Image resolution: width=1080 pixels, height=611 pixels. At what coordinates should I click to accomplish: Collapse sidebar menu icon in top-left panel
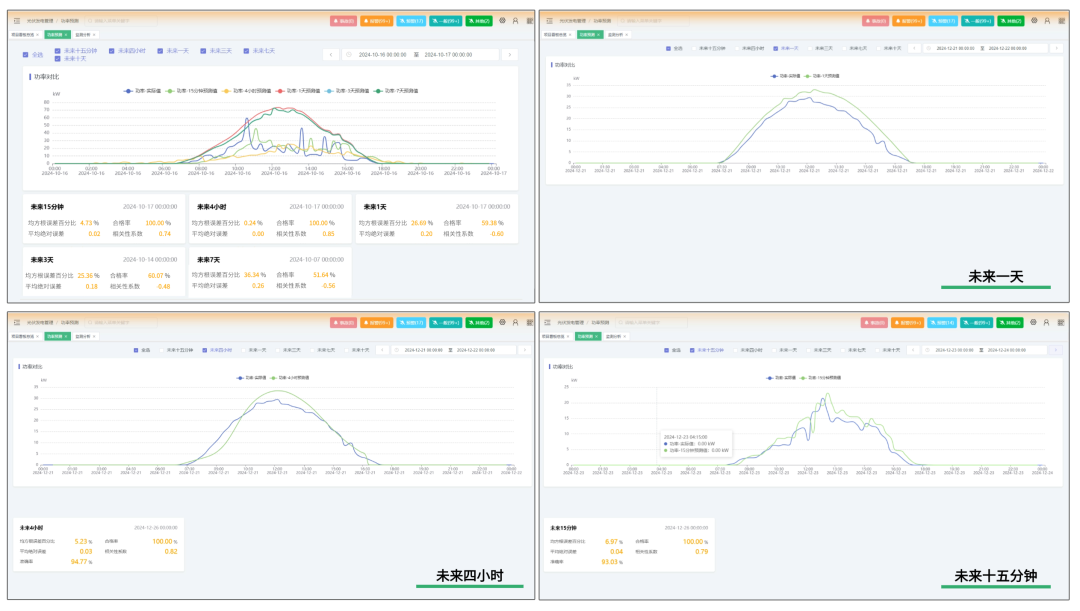[x=17, y=21]
